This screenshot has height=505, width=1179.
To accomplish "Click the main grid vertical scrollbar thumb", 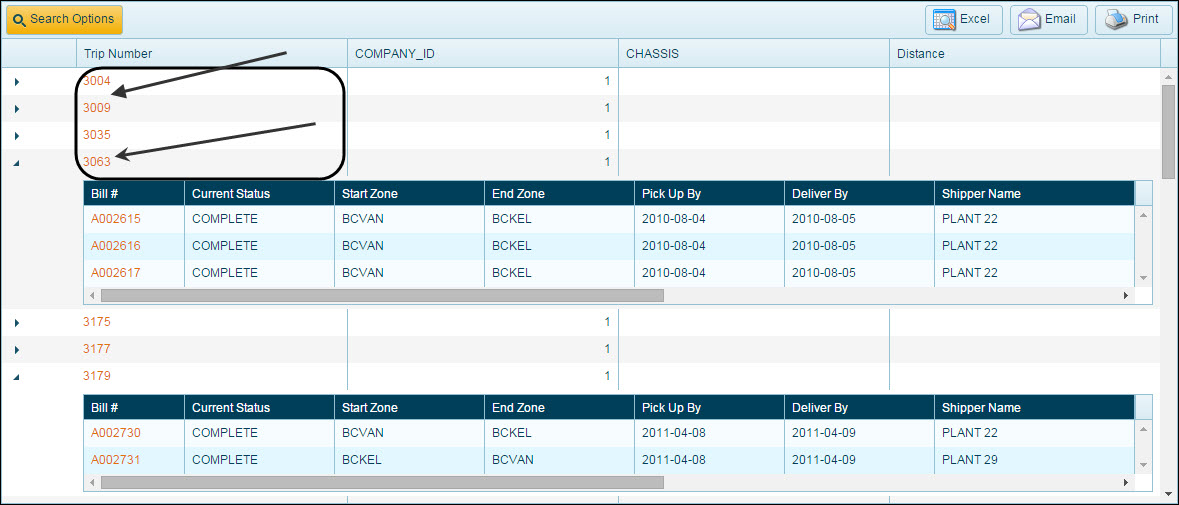I will tap(1168, 132).
